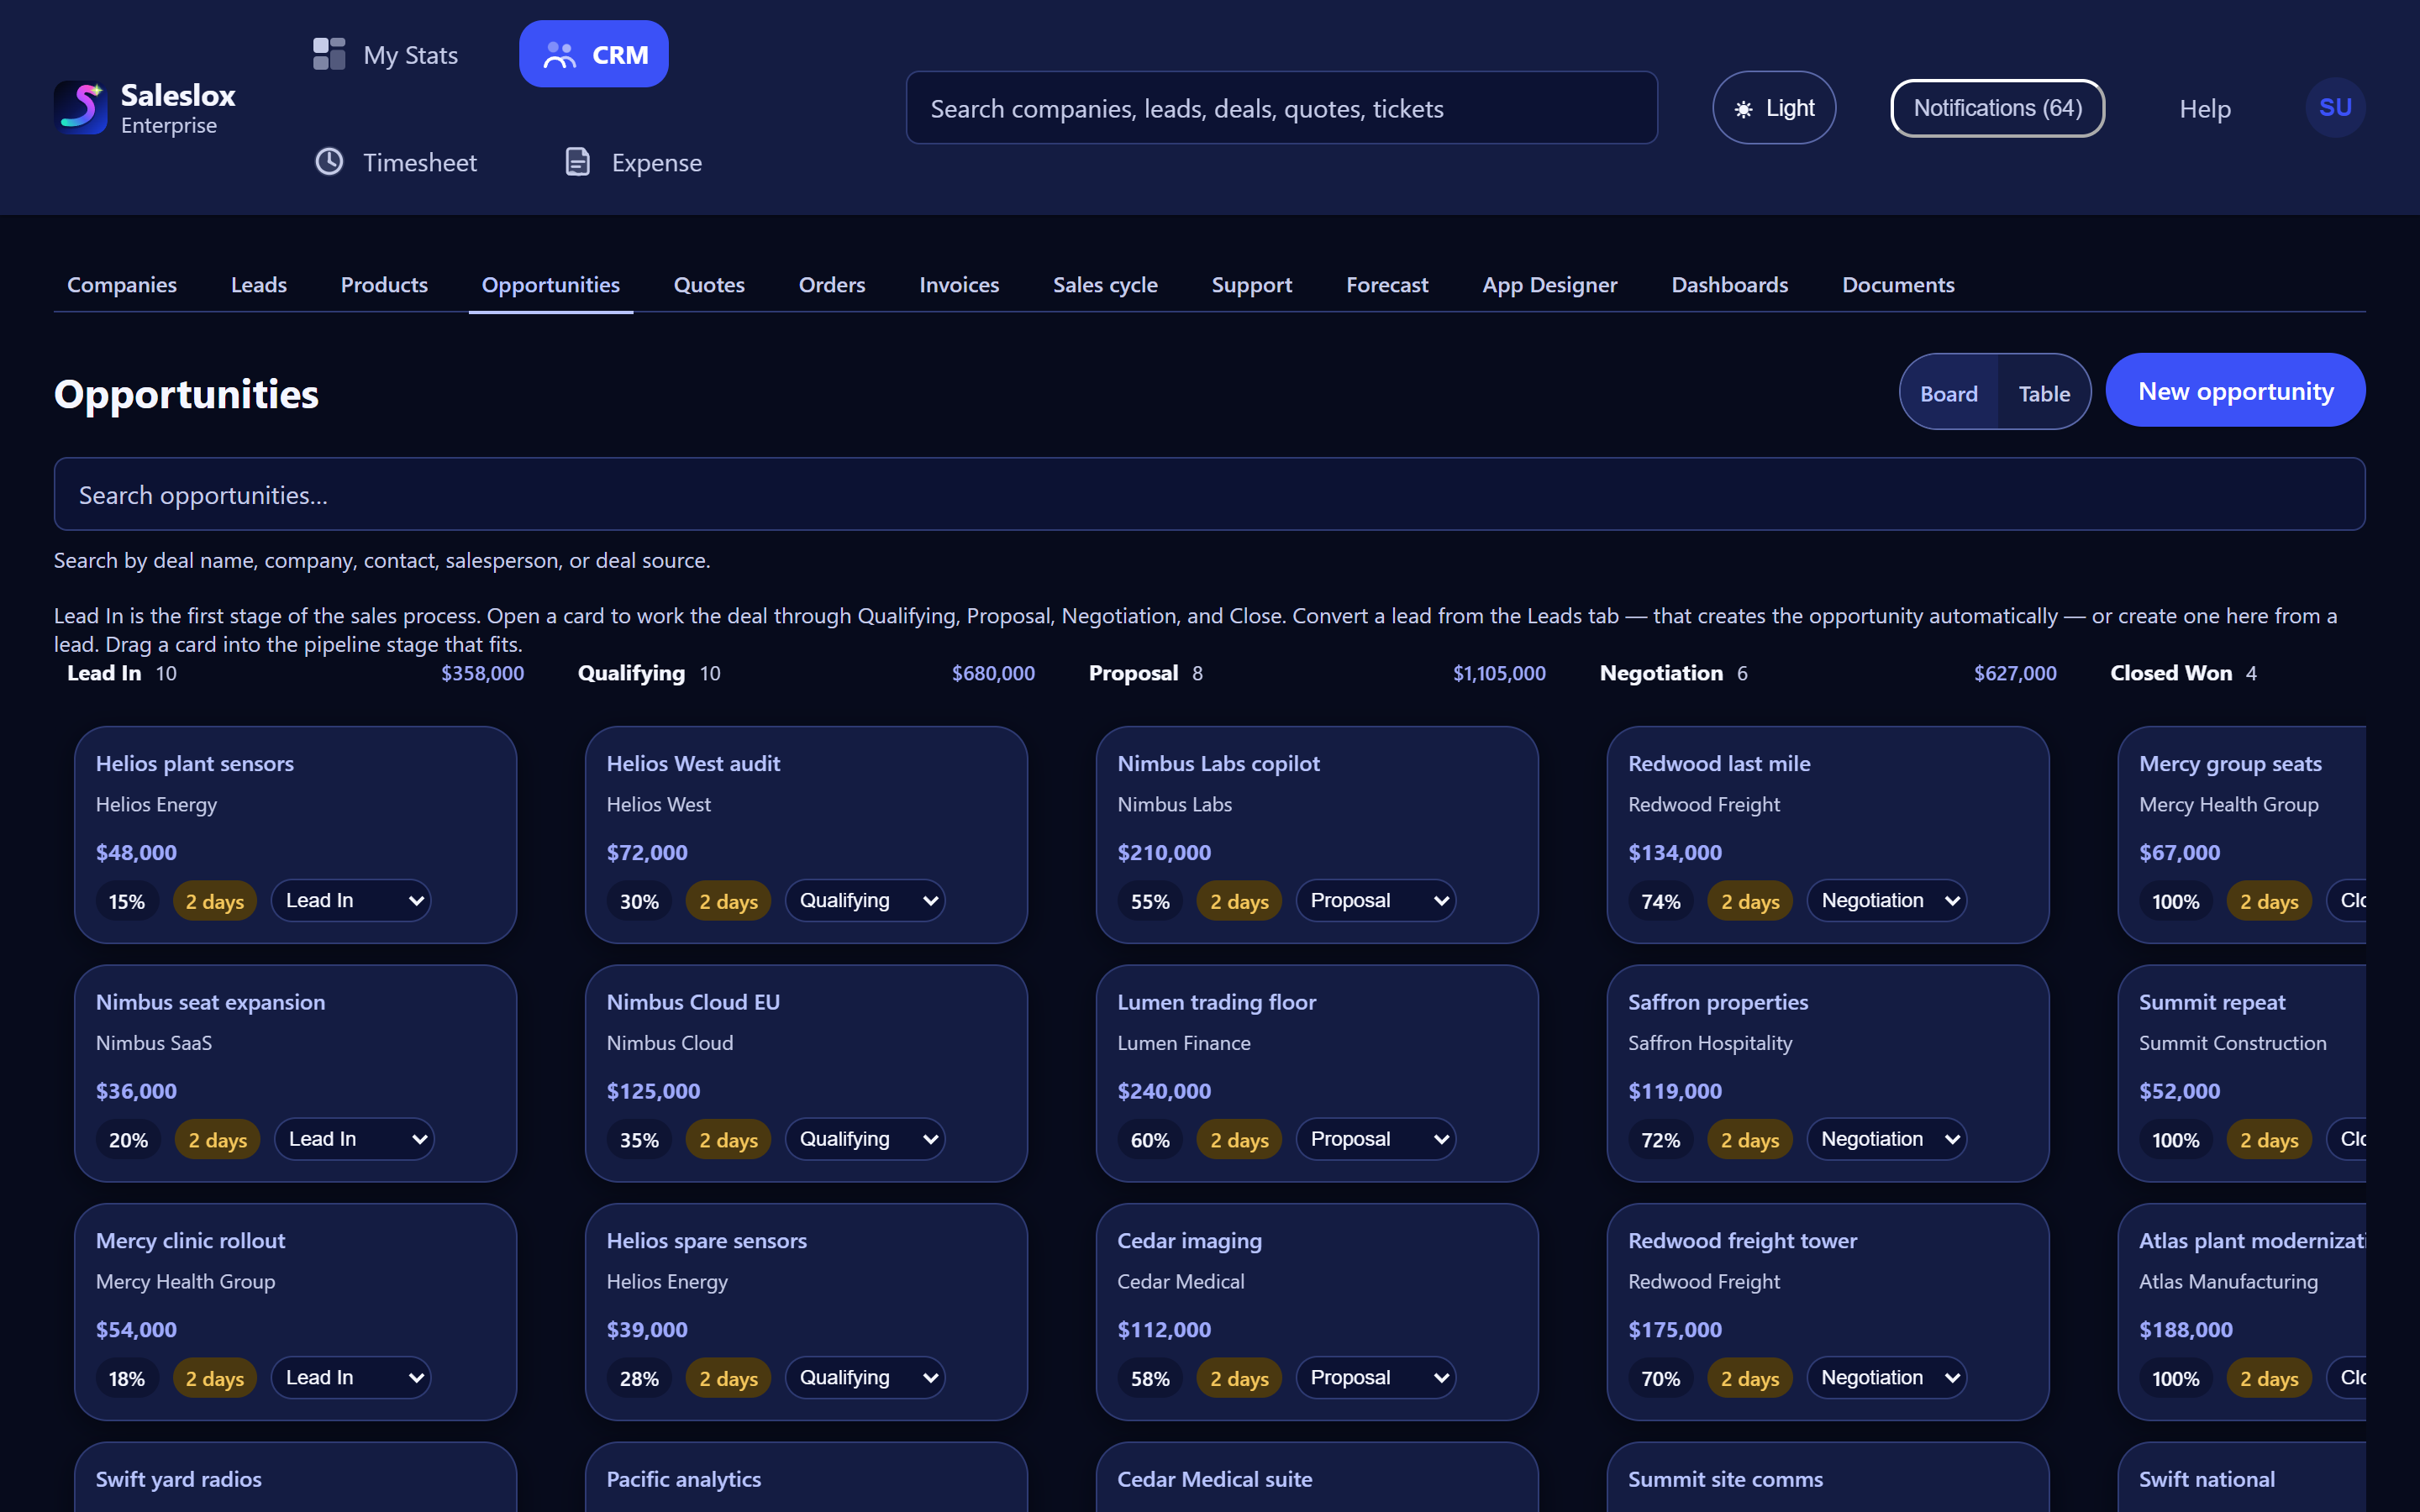Click the CRM people icon

pos(560,55)
